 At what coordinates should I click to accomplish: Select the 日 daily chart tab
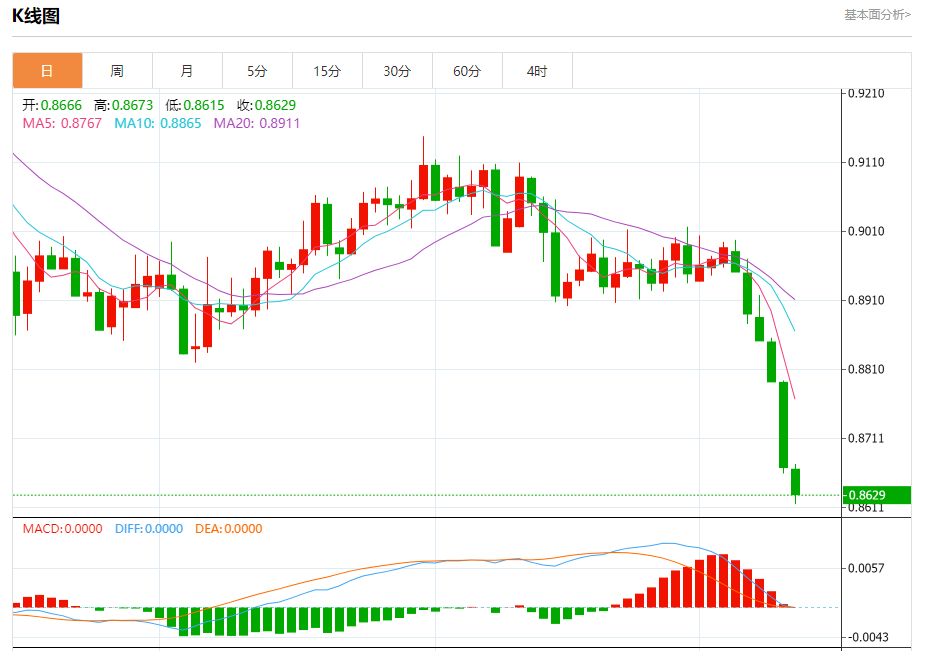coord(47,71)
